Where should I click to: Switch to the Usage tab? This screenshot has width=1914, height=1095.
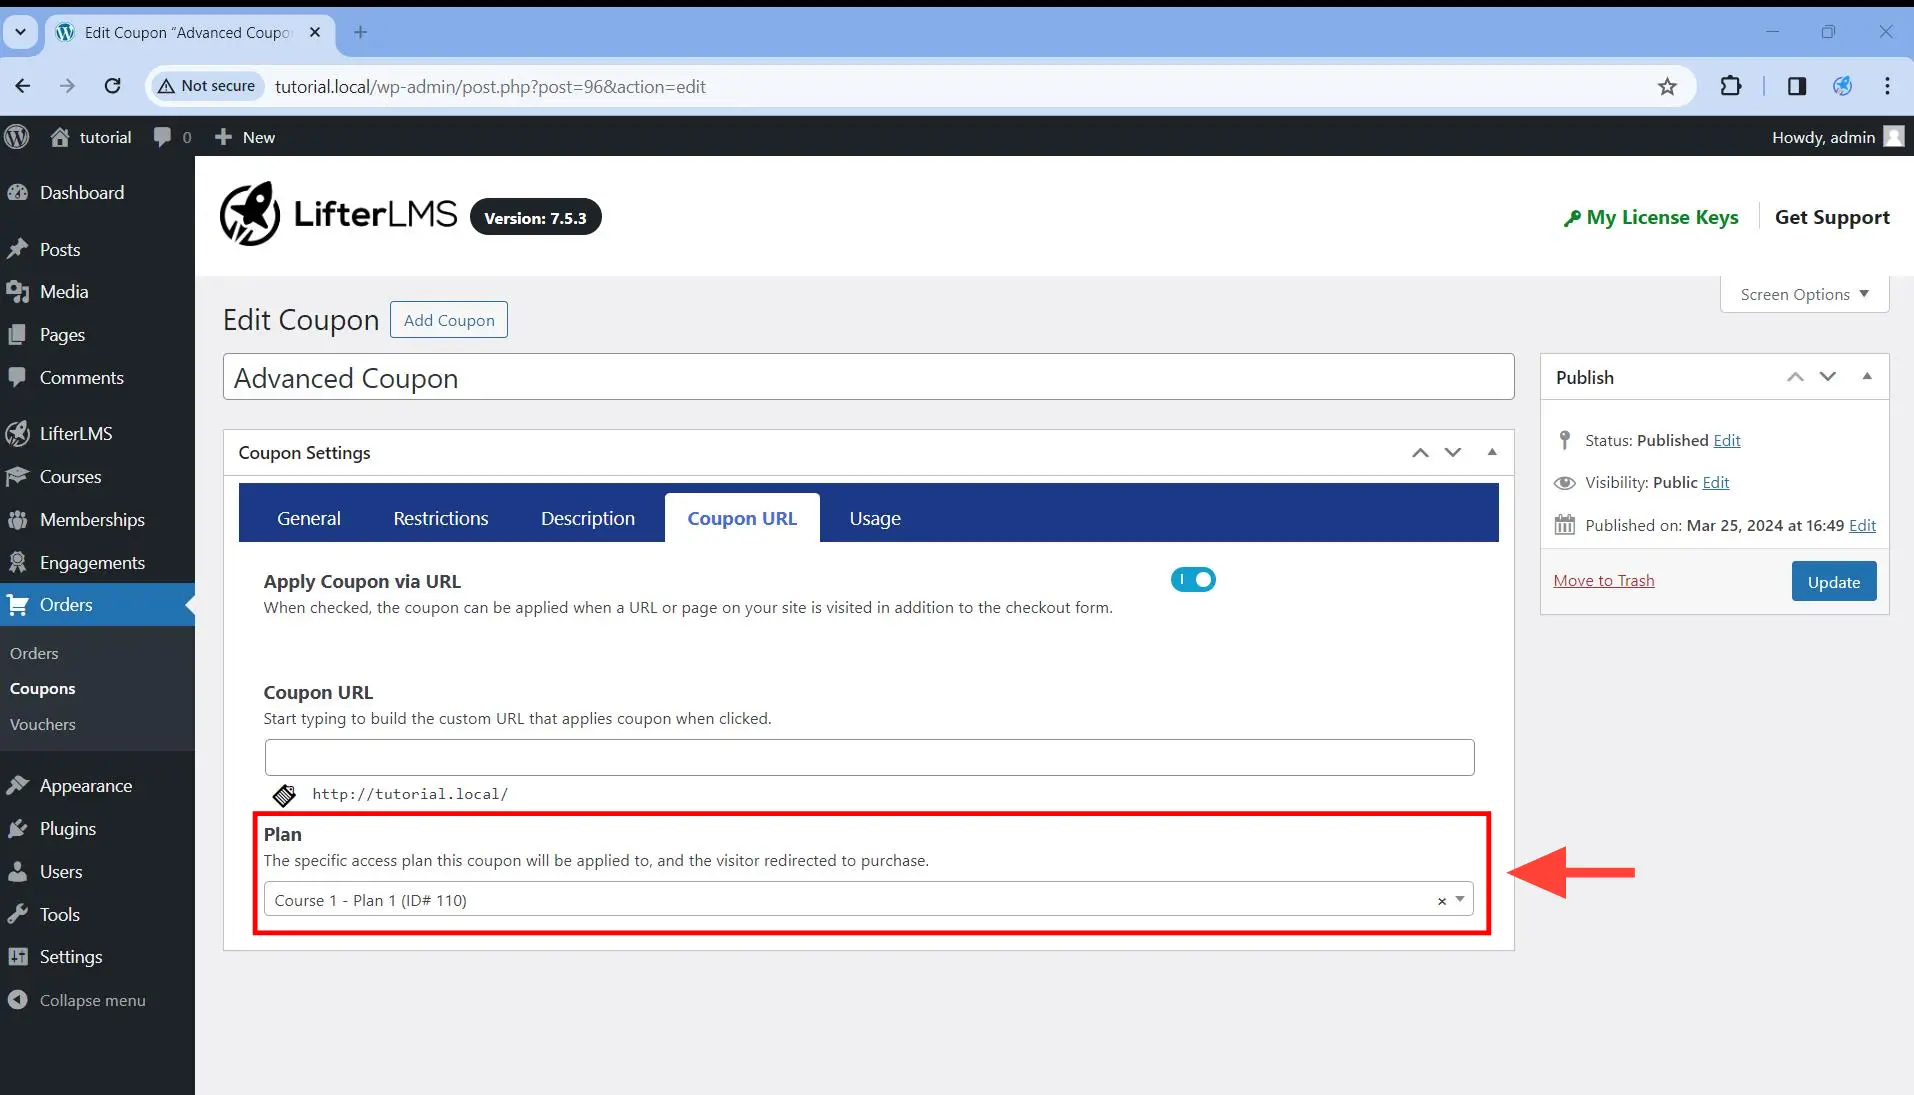875,518
